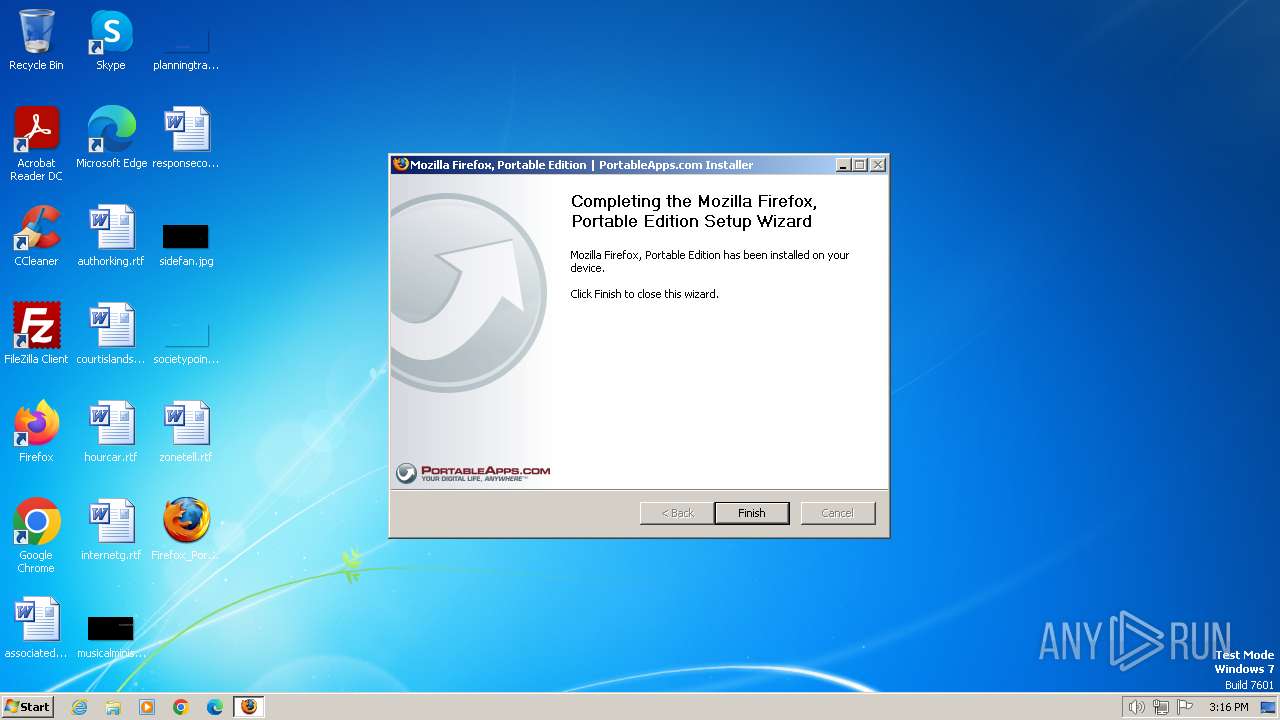Click the Firefox installer taskbar button

[x=249, y=707]
